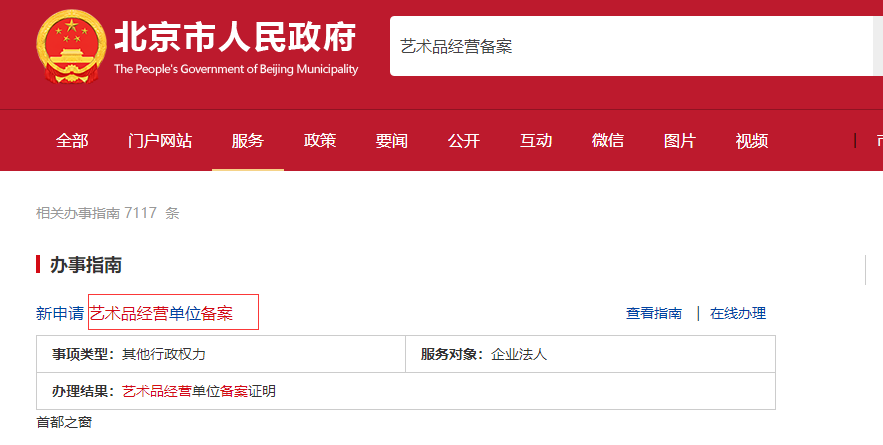Click 在线办理 to apply online
The image size is (883, 445).
click(x=738, y=314)
